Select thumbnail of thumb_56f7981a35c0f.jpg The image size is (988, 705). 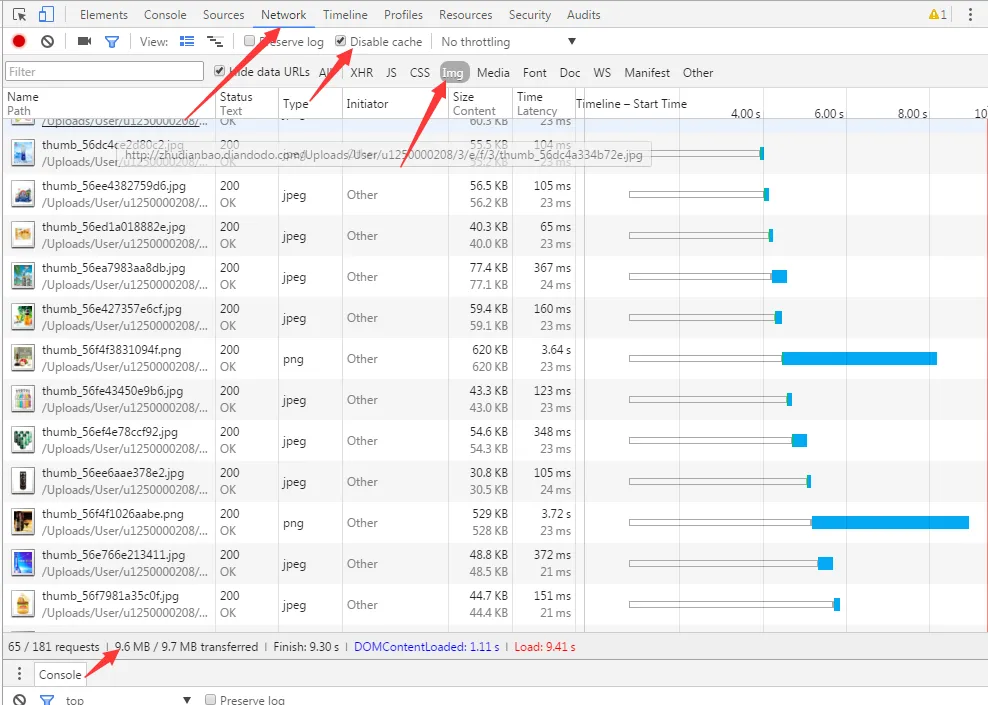pos(23,604)
